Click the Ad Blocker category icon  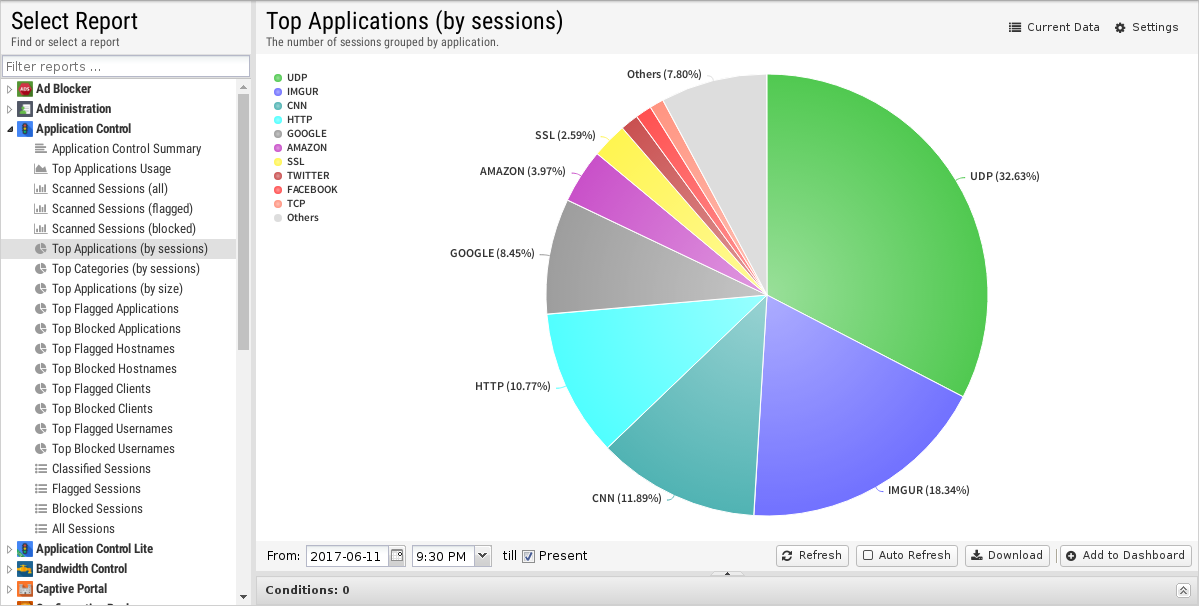click(24, 89)
